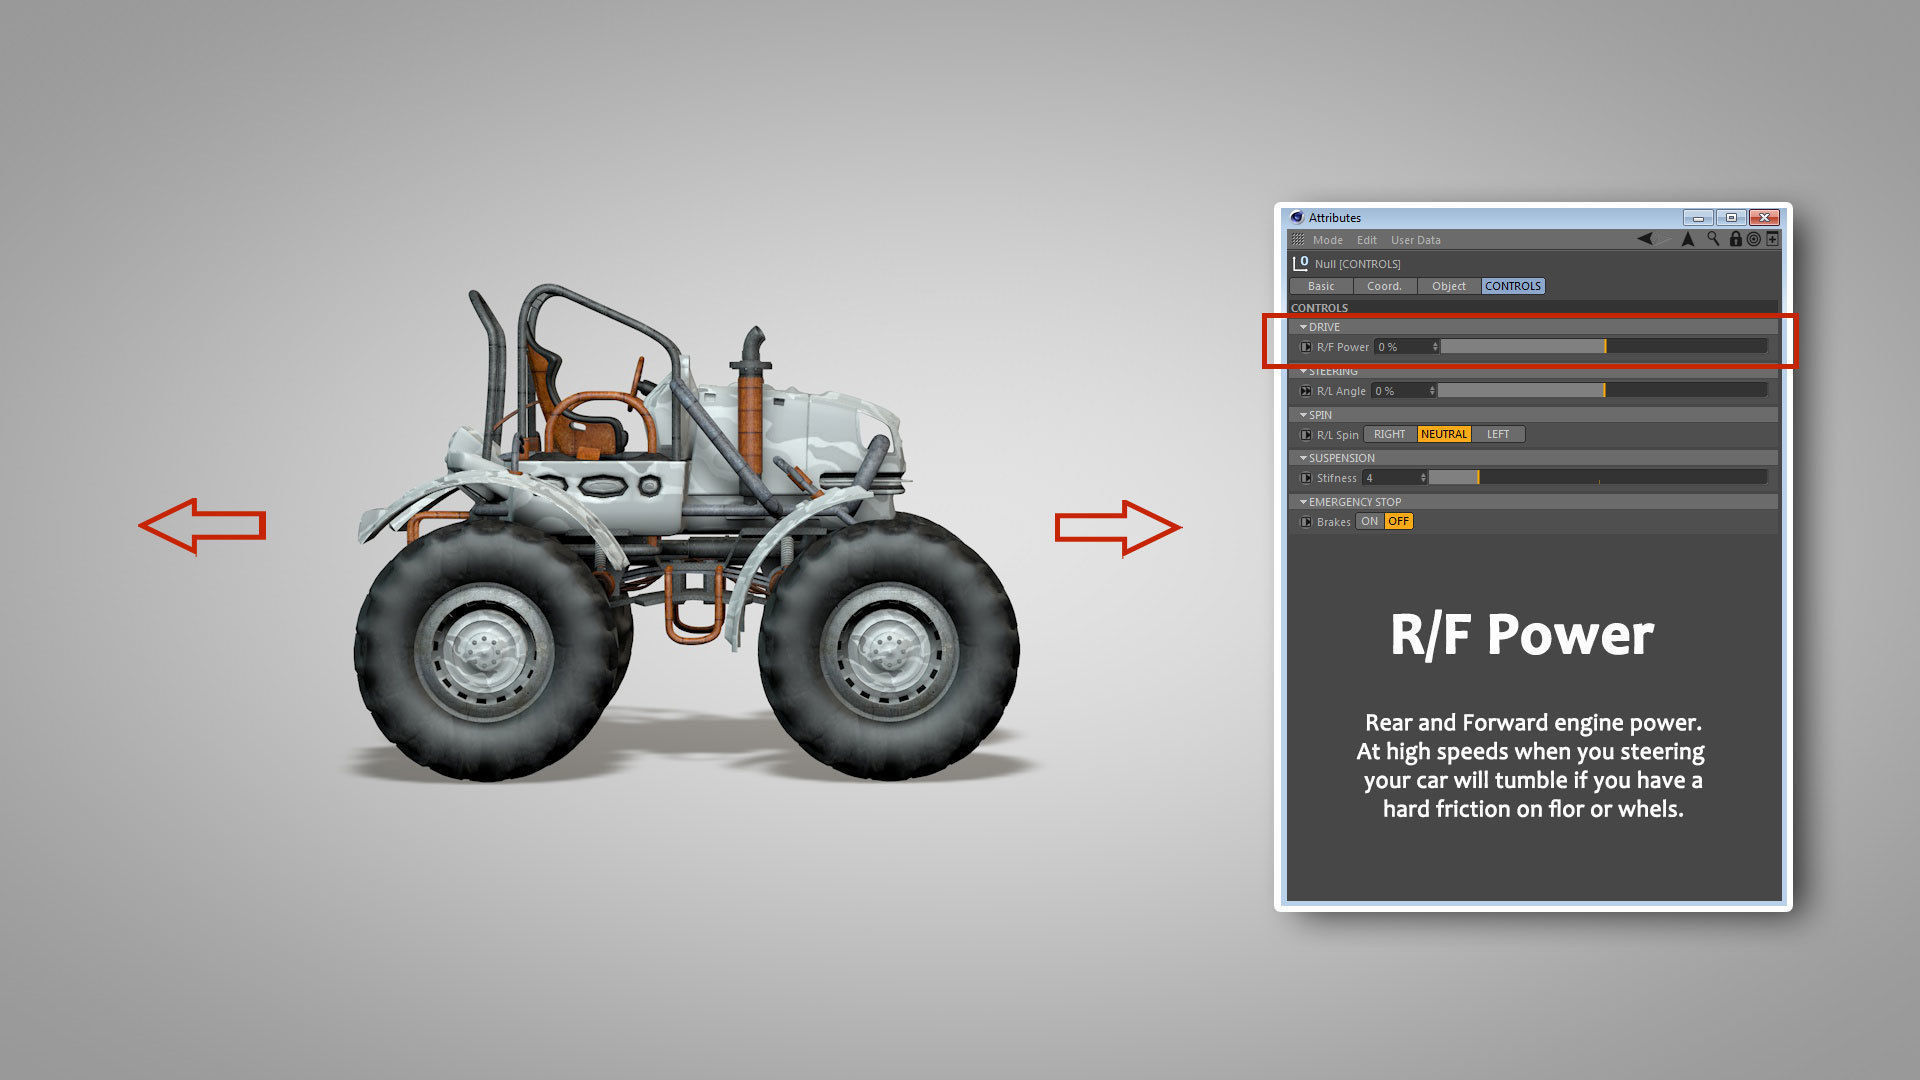Set R/L Spin to LEFT
This screenshot has height=1080, width=1920.
click(1498, 434)
